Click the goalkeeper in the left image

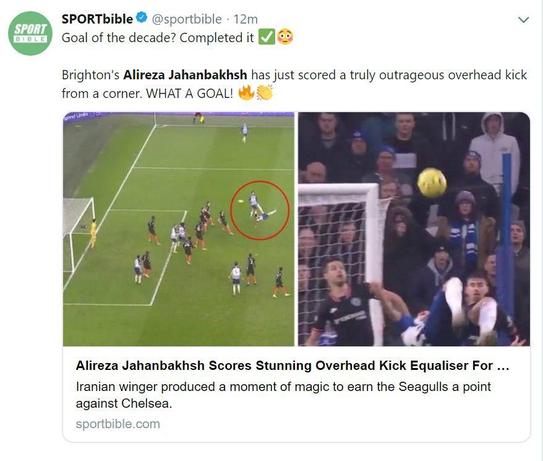pos(93,232)
